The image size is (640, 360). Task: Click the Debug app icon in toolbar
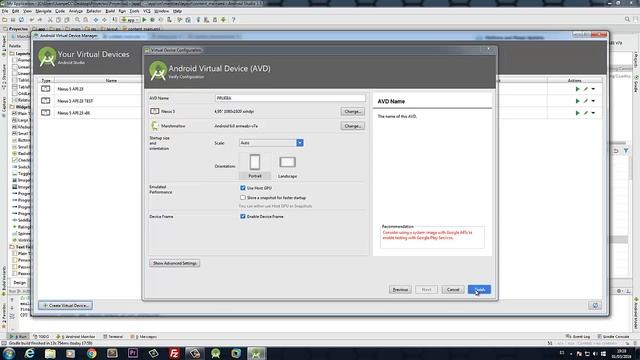(152, 20)
